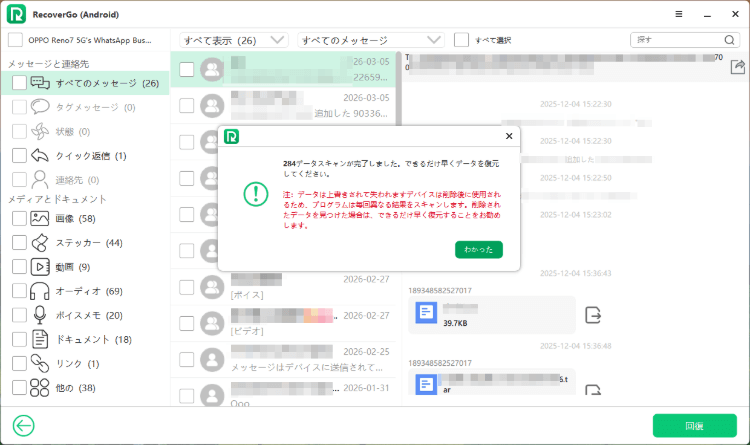This screenshot has width=750, height=445.
Task: Open the すべてのメッセージ filter dropdown
Action: [371, 40]
